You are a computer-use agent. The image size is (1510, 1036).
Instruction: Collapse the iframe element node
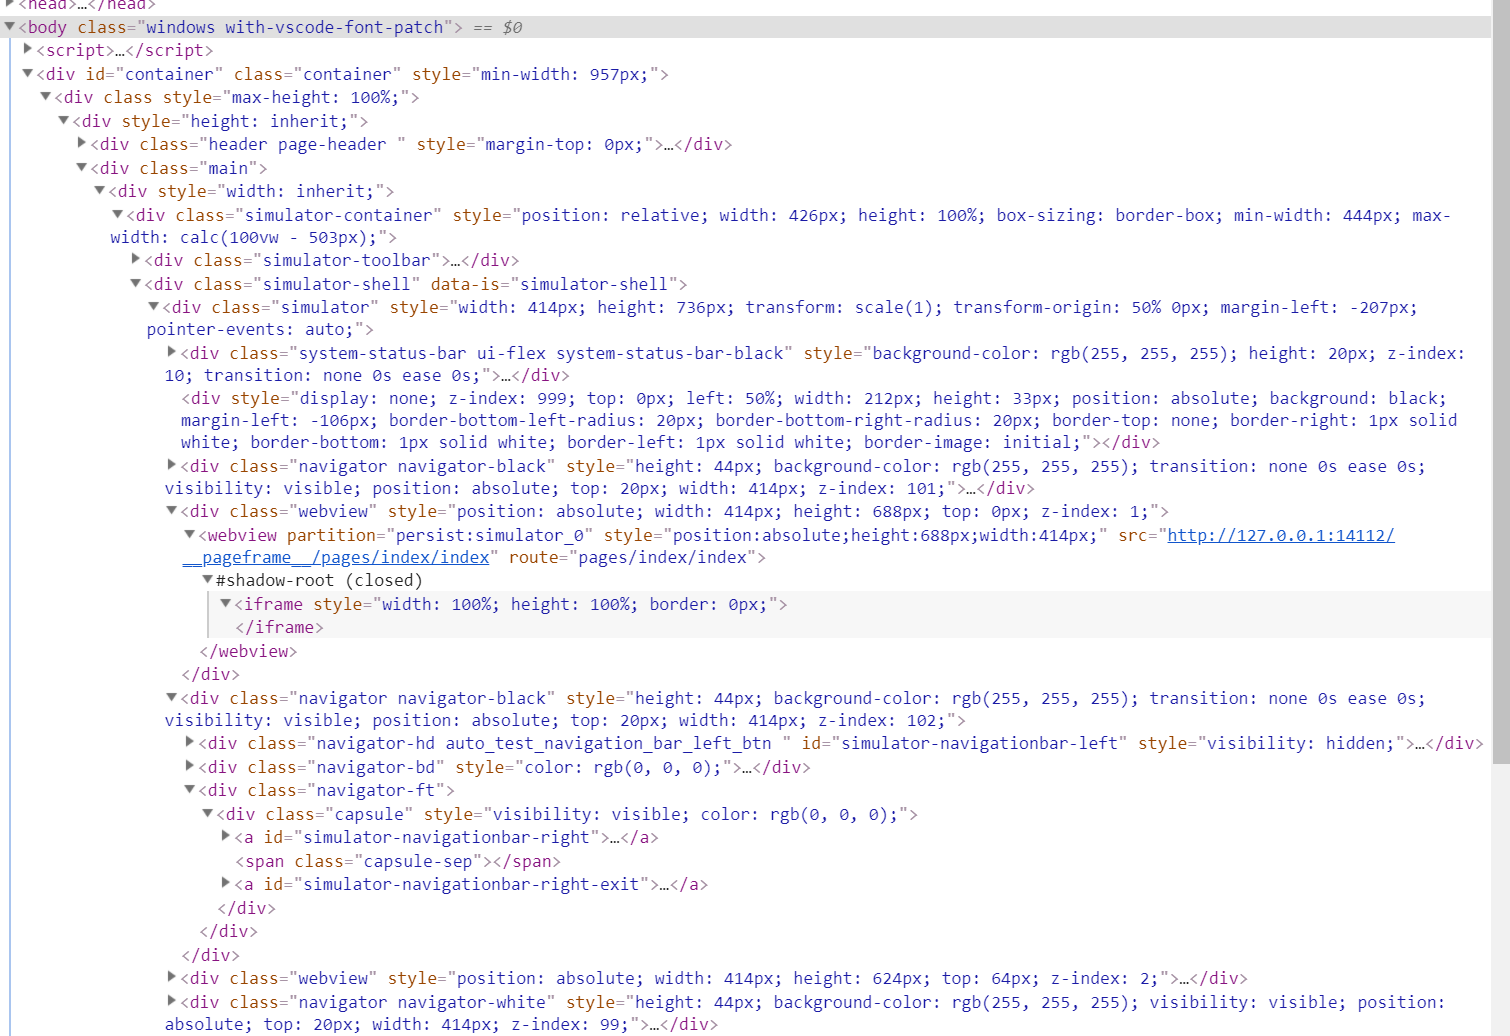[x=226, y=604]
